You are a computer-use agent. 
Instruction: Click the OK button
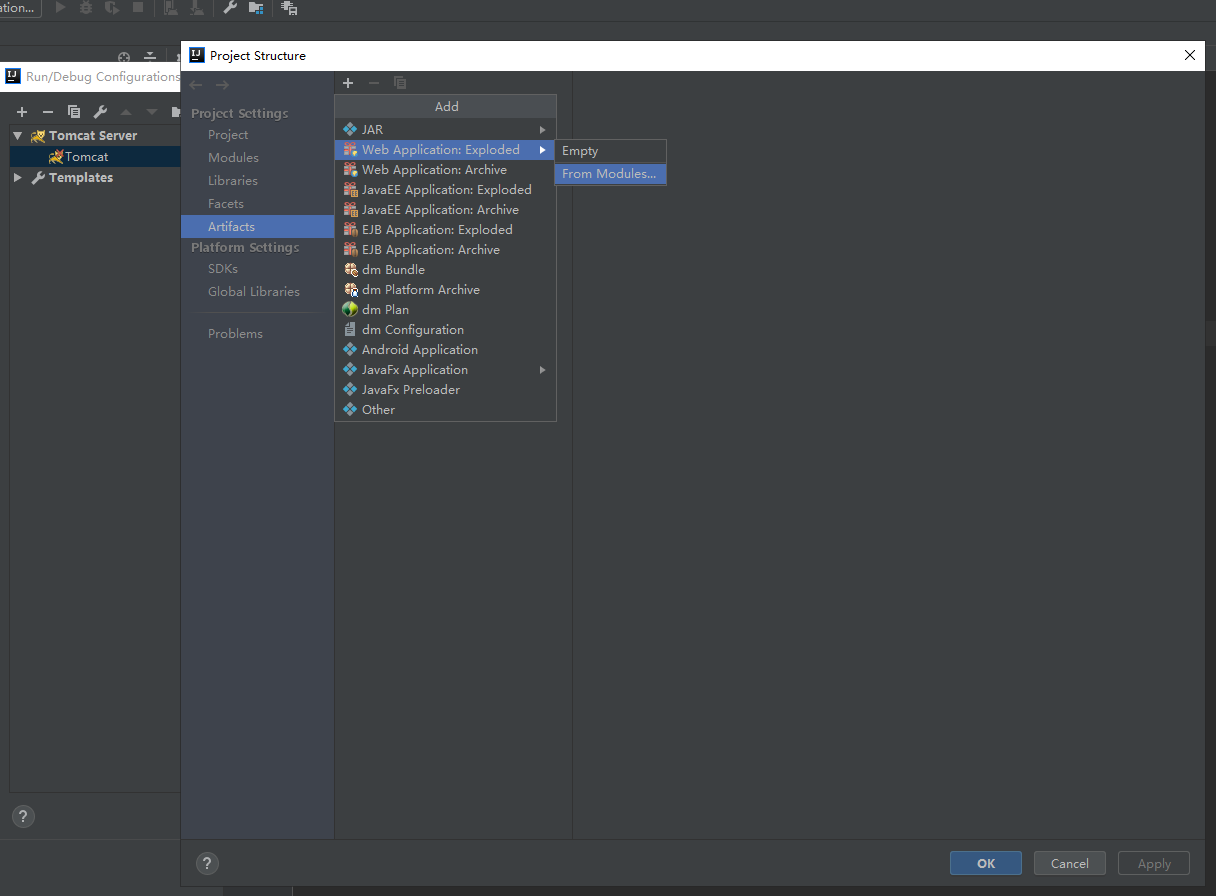pos(986,864)
